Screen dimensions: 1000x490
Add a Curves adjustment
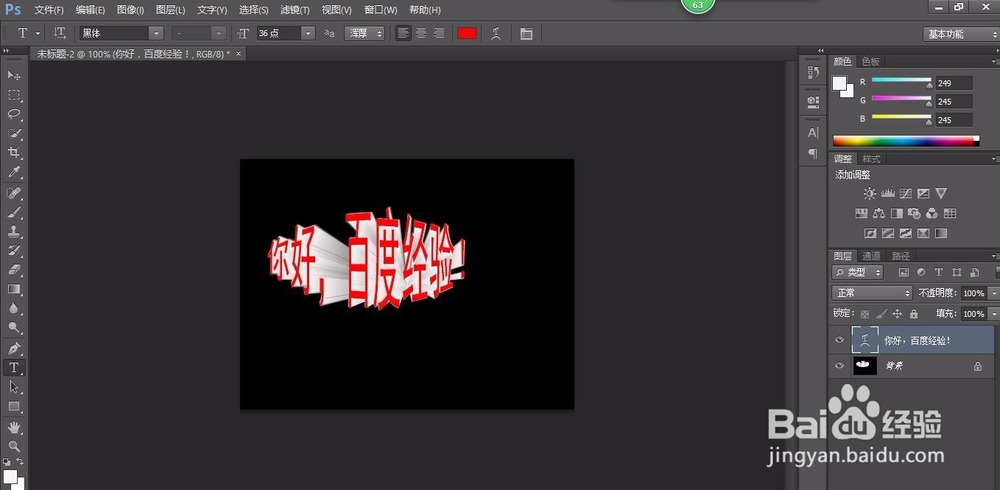905,193
